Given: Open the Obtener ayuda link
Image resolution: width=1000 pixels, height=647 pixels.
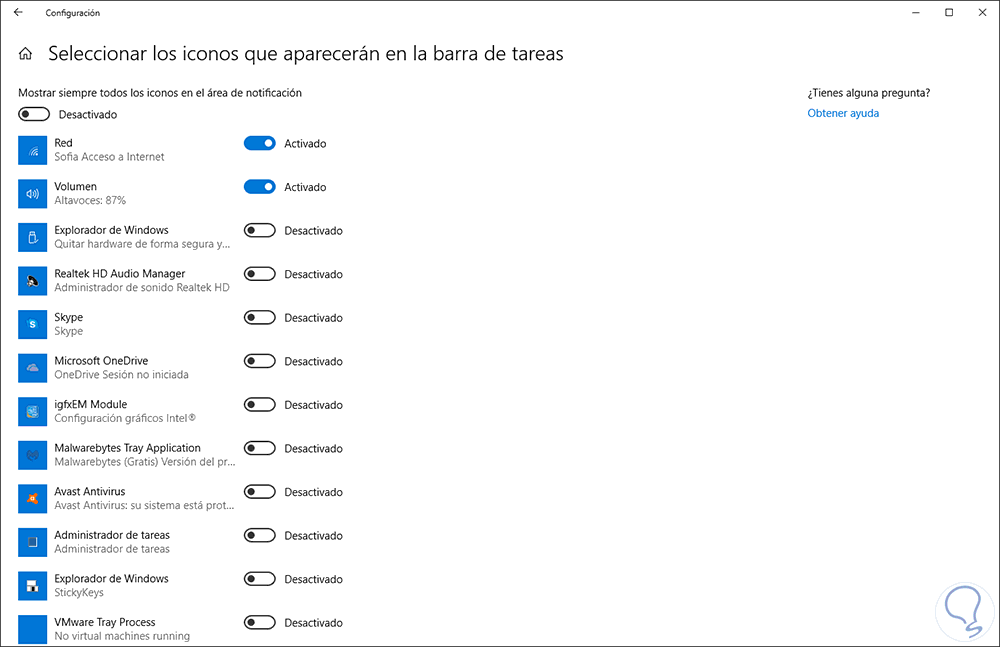Looking at the screenshot, I should 843,113.
